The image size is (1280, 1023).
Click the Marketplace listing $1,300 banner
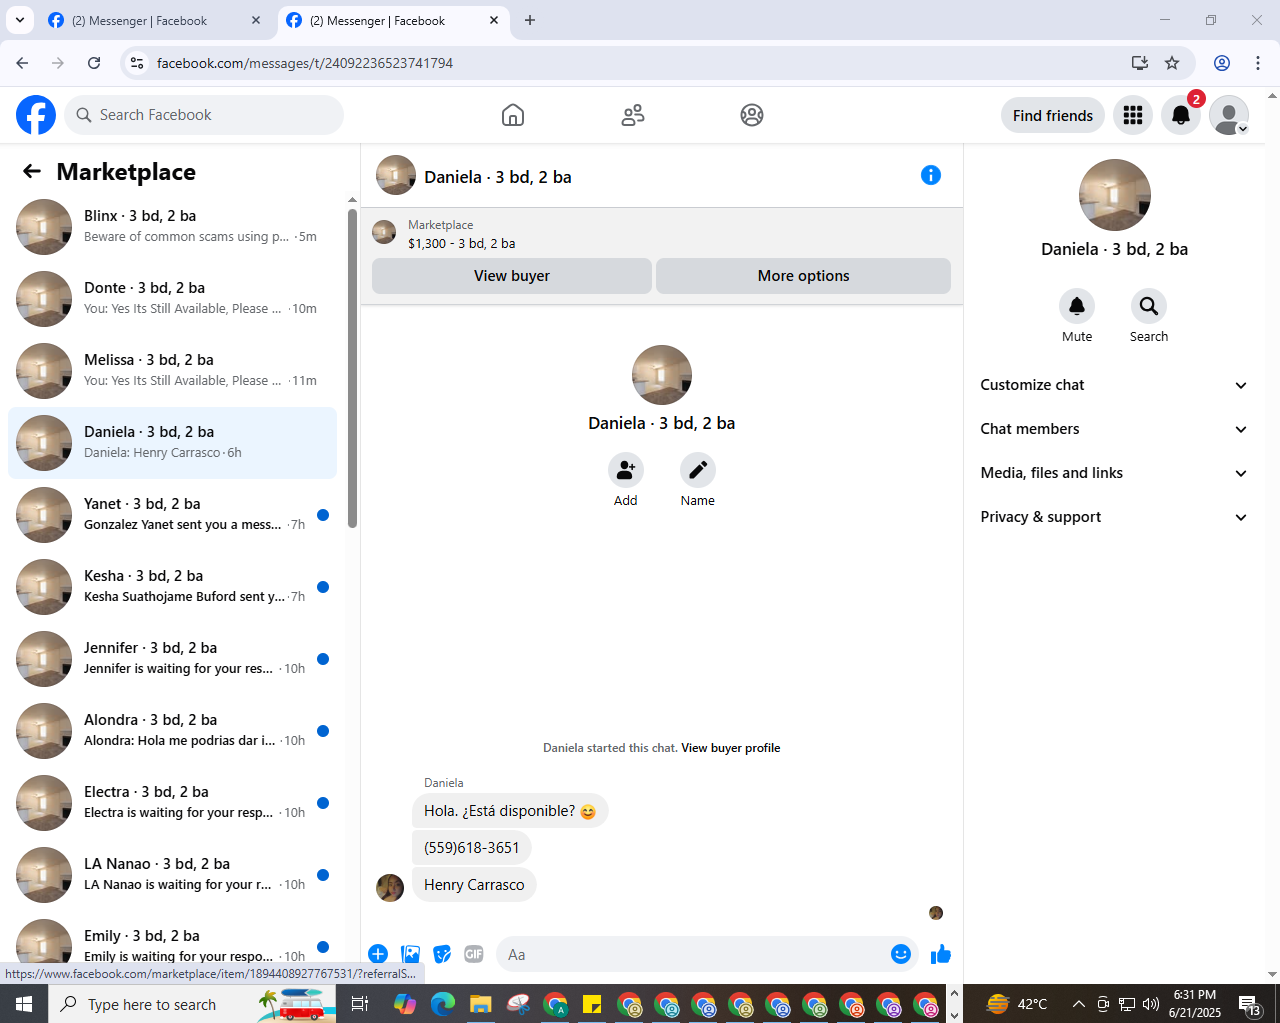coord(662,234)
